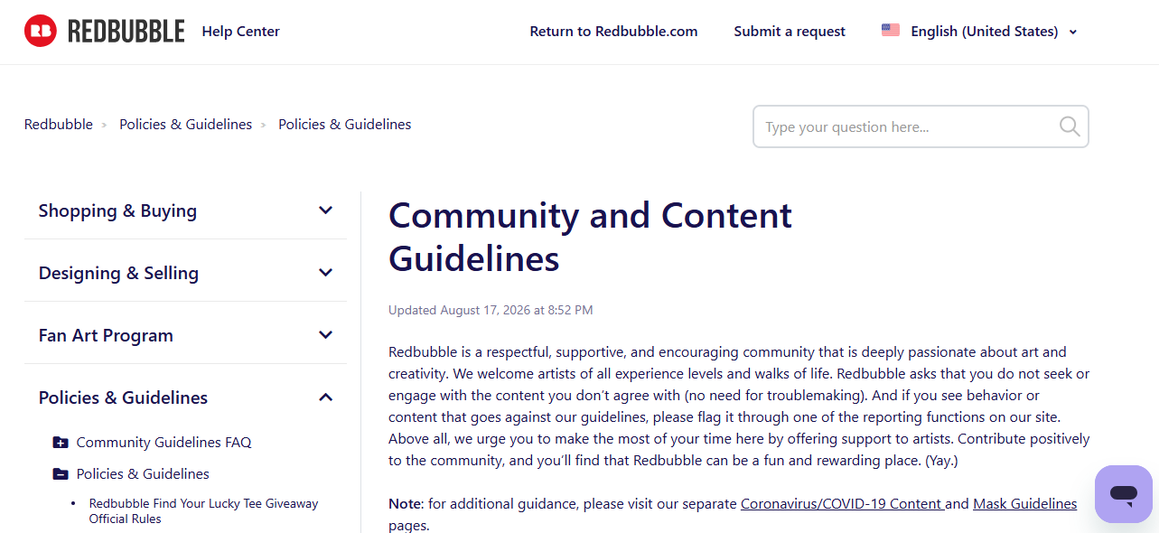The image size is (1159, 533).
Task: Click the first Policies & Guidelines breadcrumb
Action: (186, 124)
